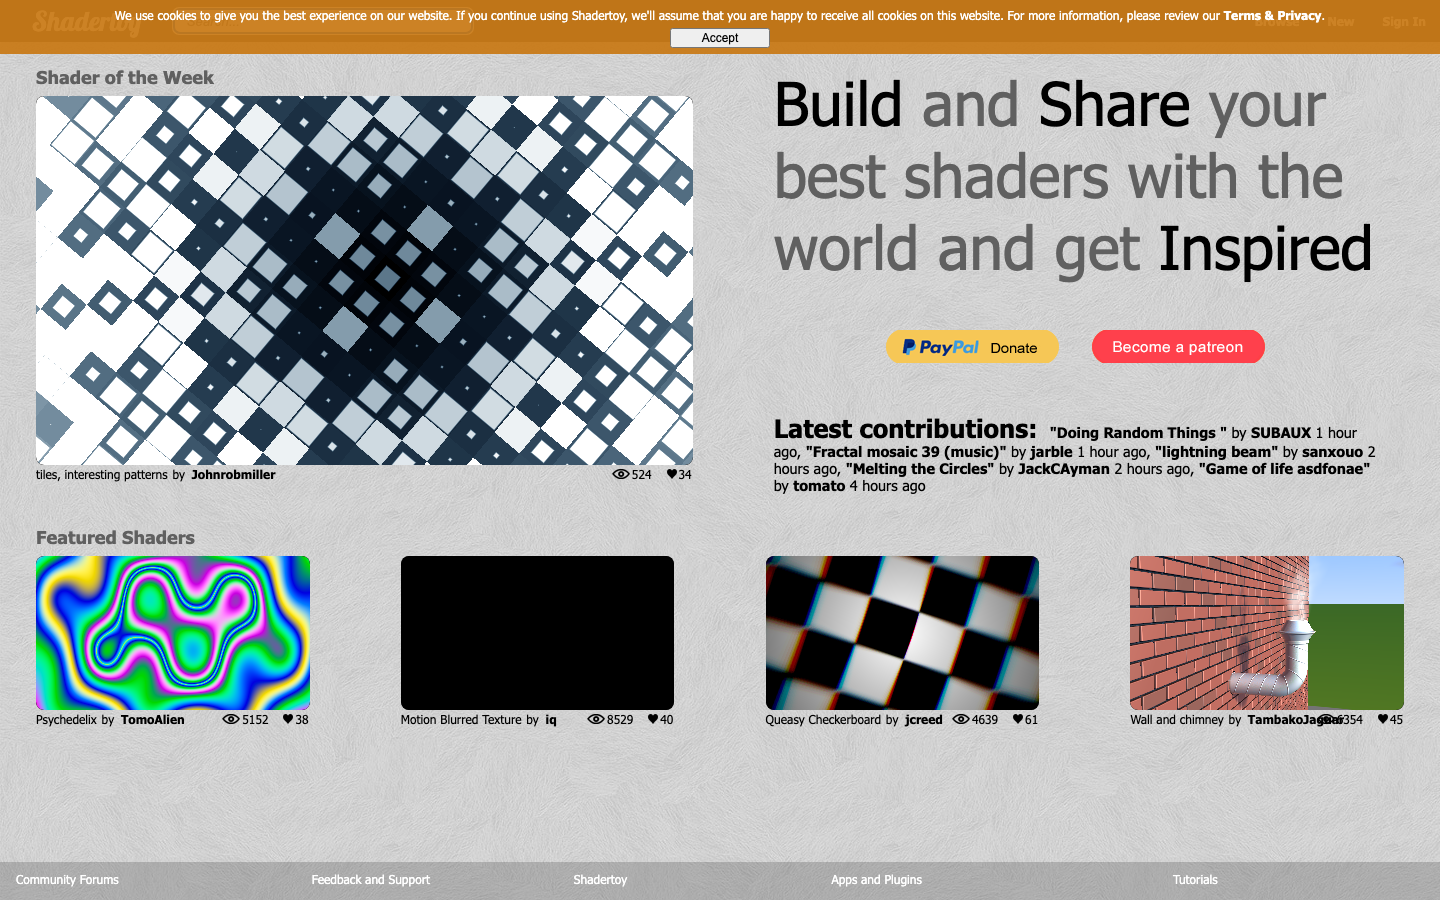Click the heart icon beside 40 likes
The height and width of the screenshot is (900, 1440).
click(x=653, y=720)
